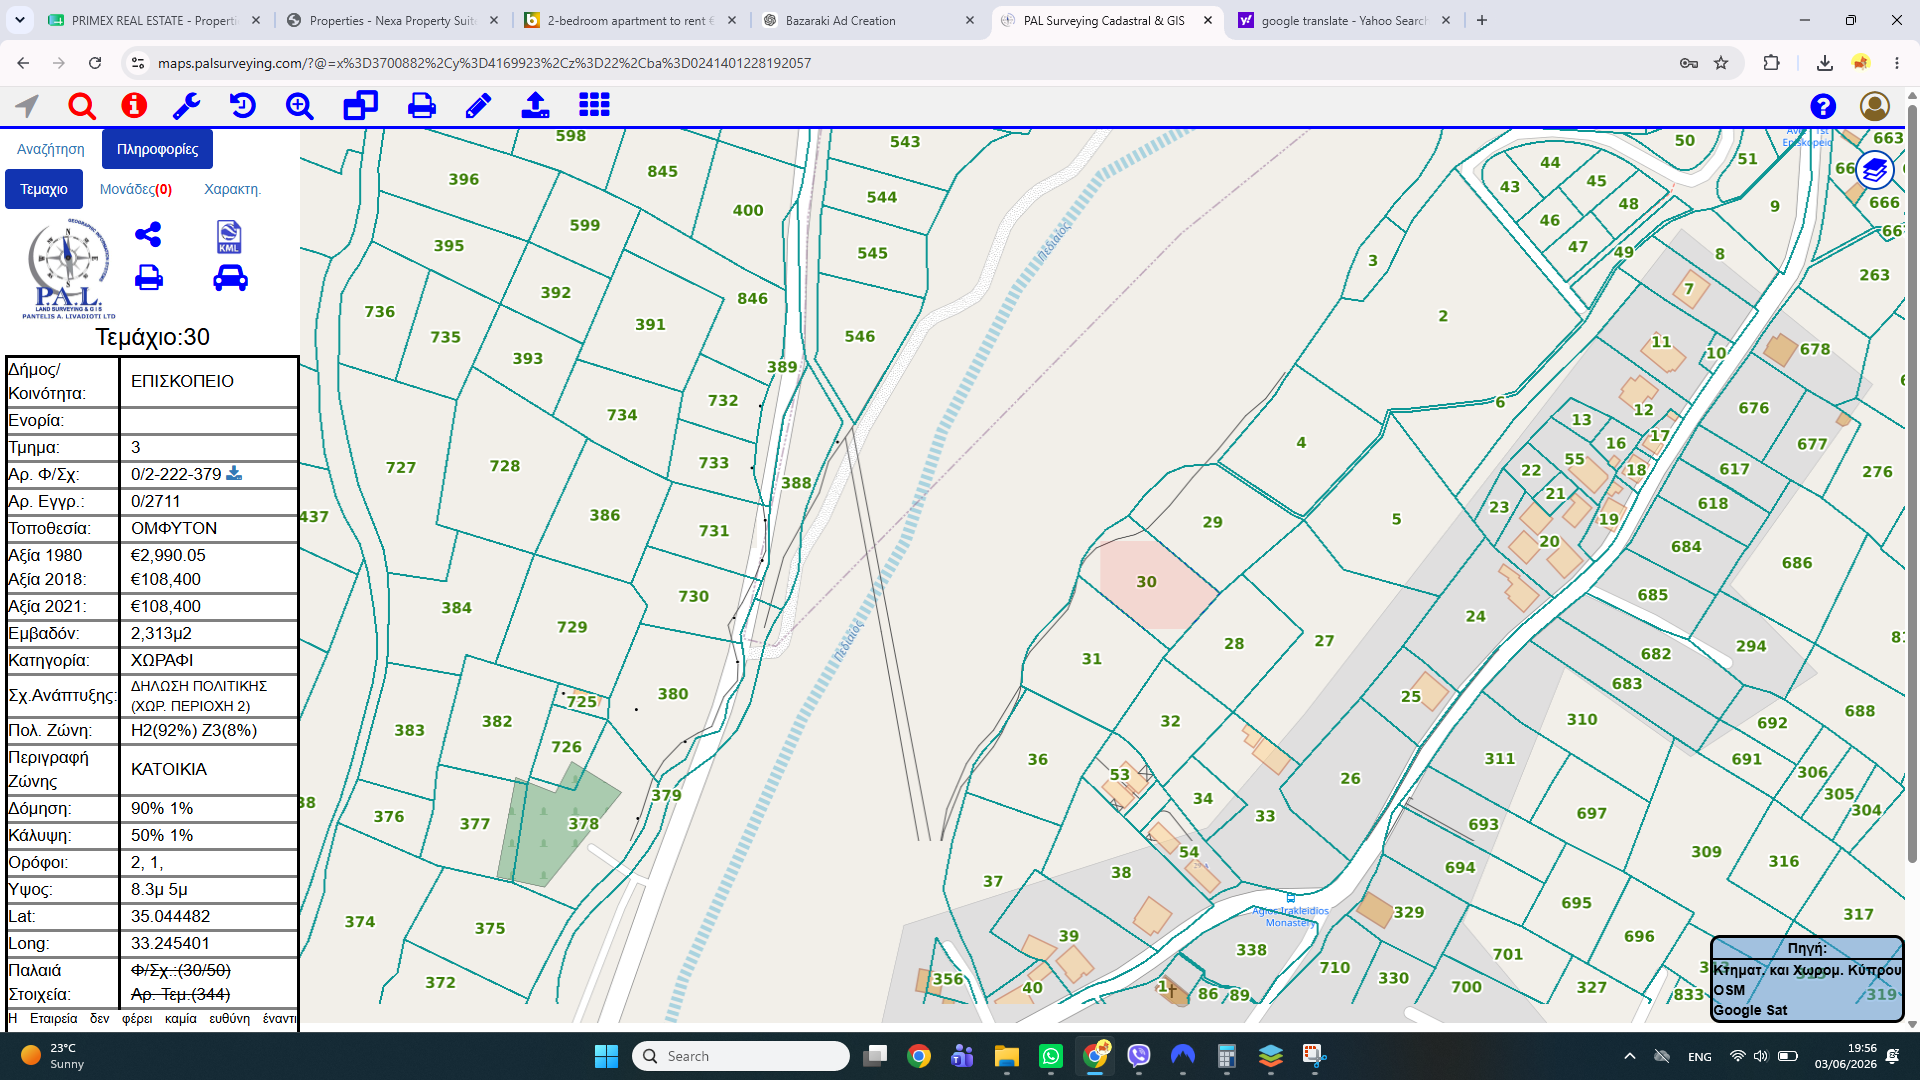Click the zone value Η2(92%) Ζ3(8%)
This screenshot has height=1080, width=1920.
[194, 730]
